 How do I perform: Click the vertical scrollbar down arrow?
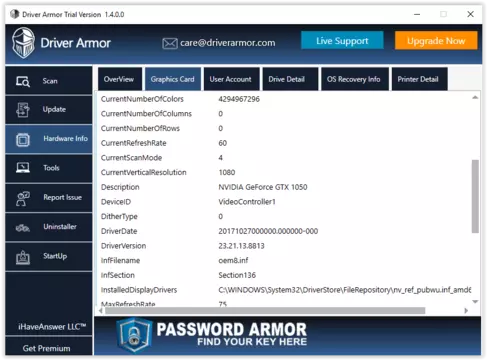tap(475, 301)
